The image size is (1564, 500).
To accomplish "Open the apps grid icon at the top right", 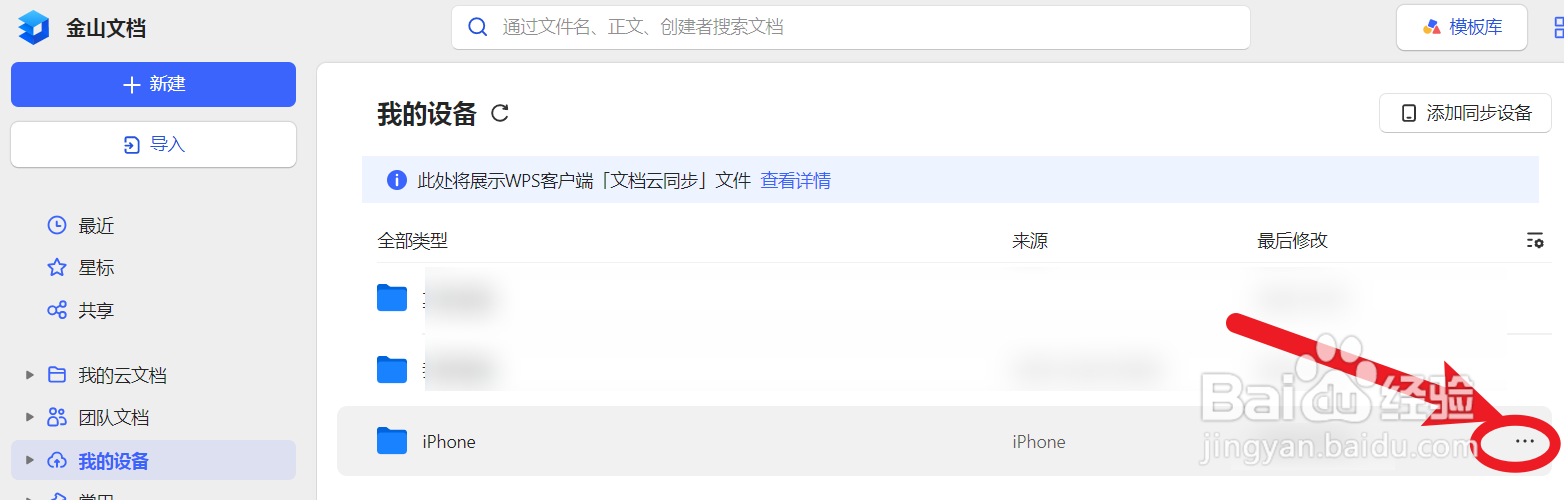I will coord(1559,27).
